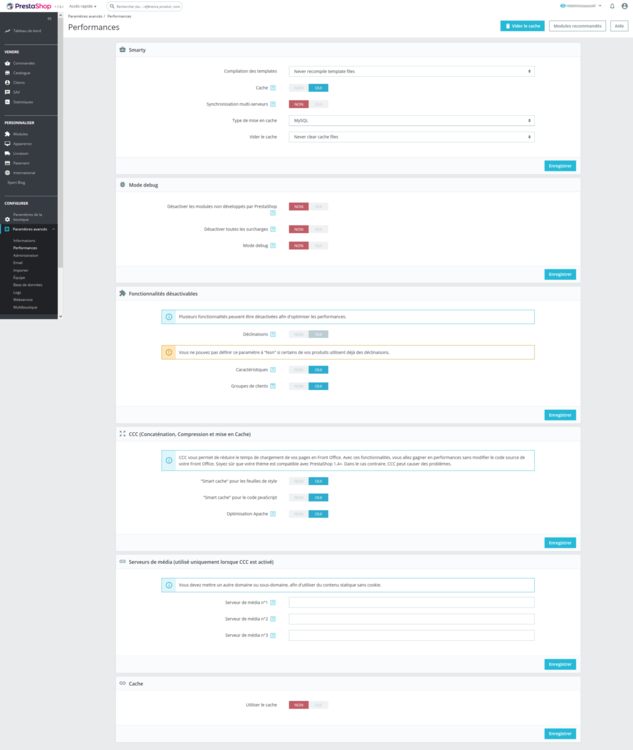633x750 pixels.
Task: Toggle Smart cache pour les feuilles de style
Action: click(x=309, y=481)
